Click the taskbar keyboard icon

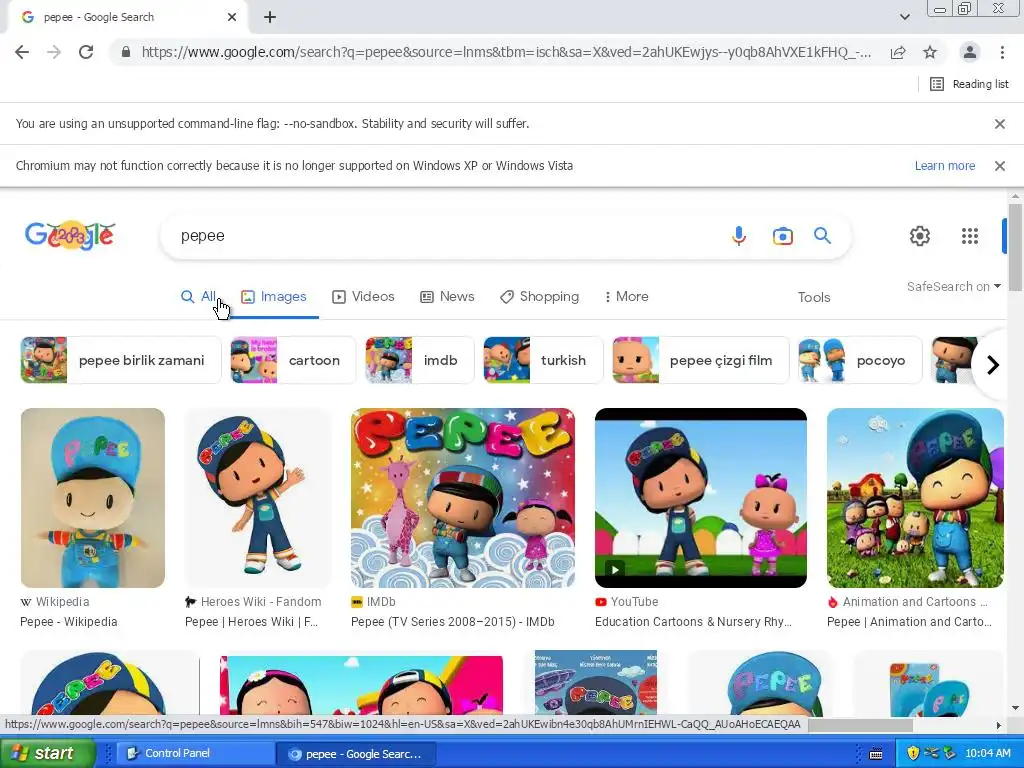click(876, 754)
